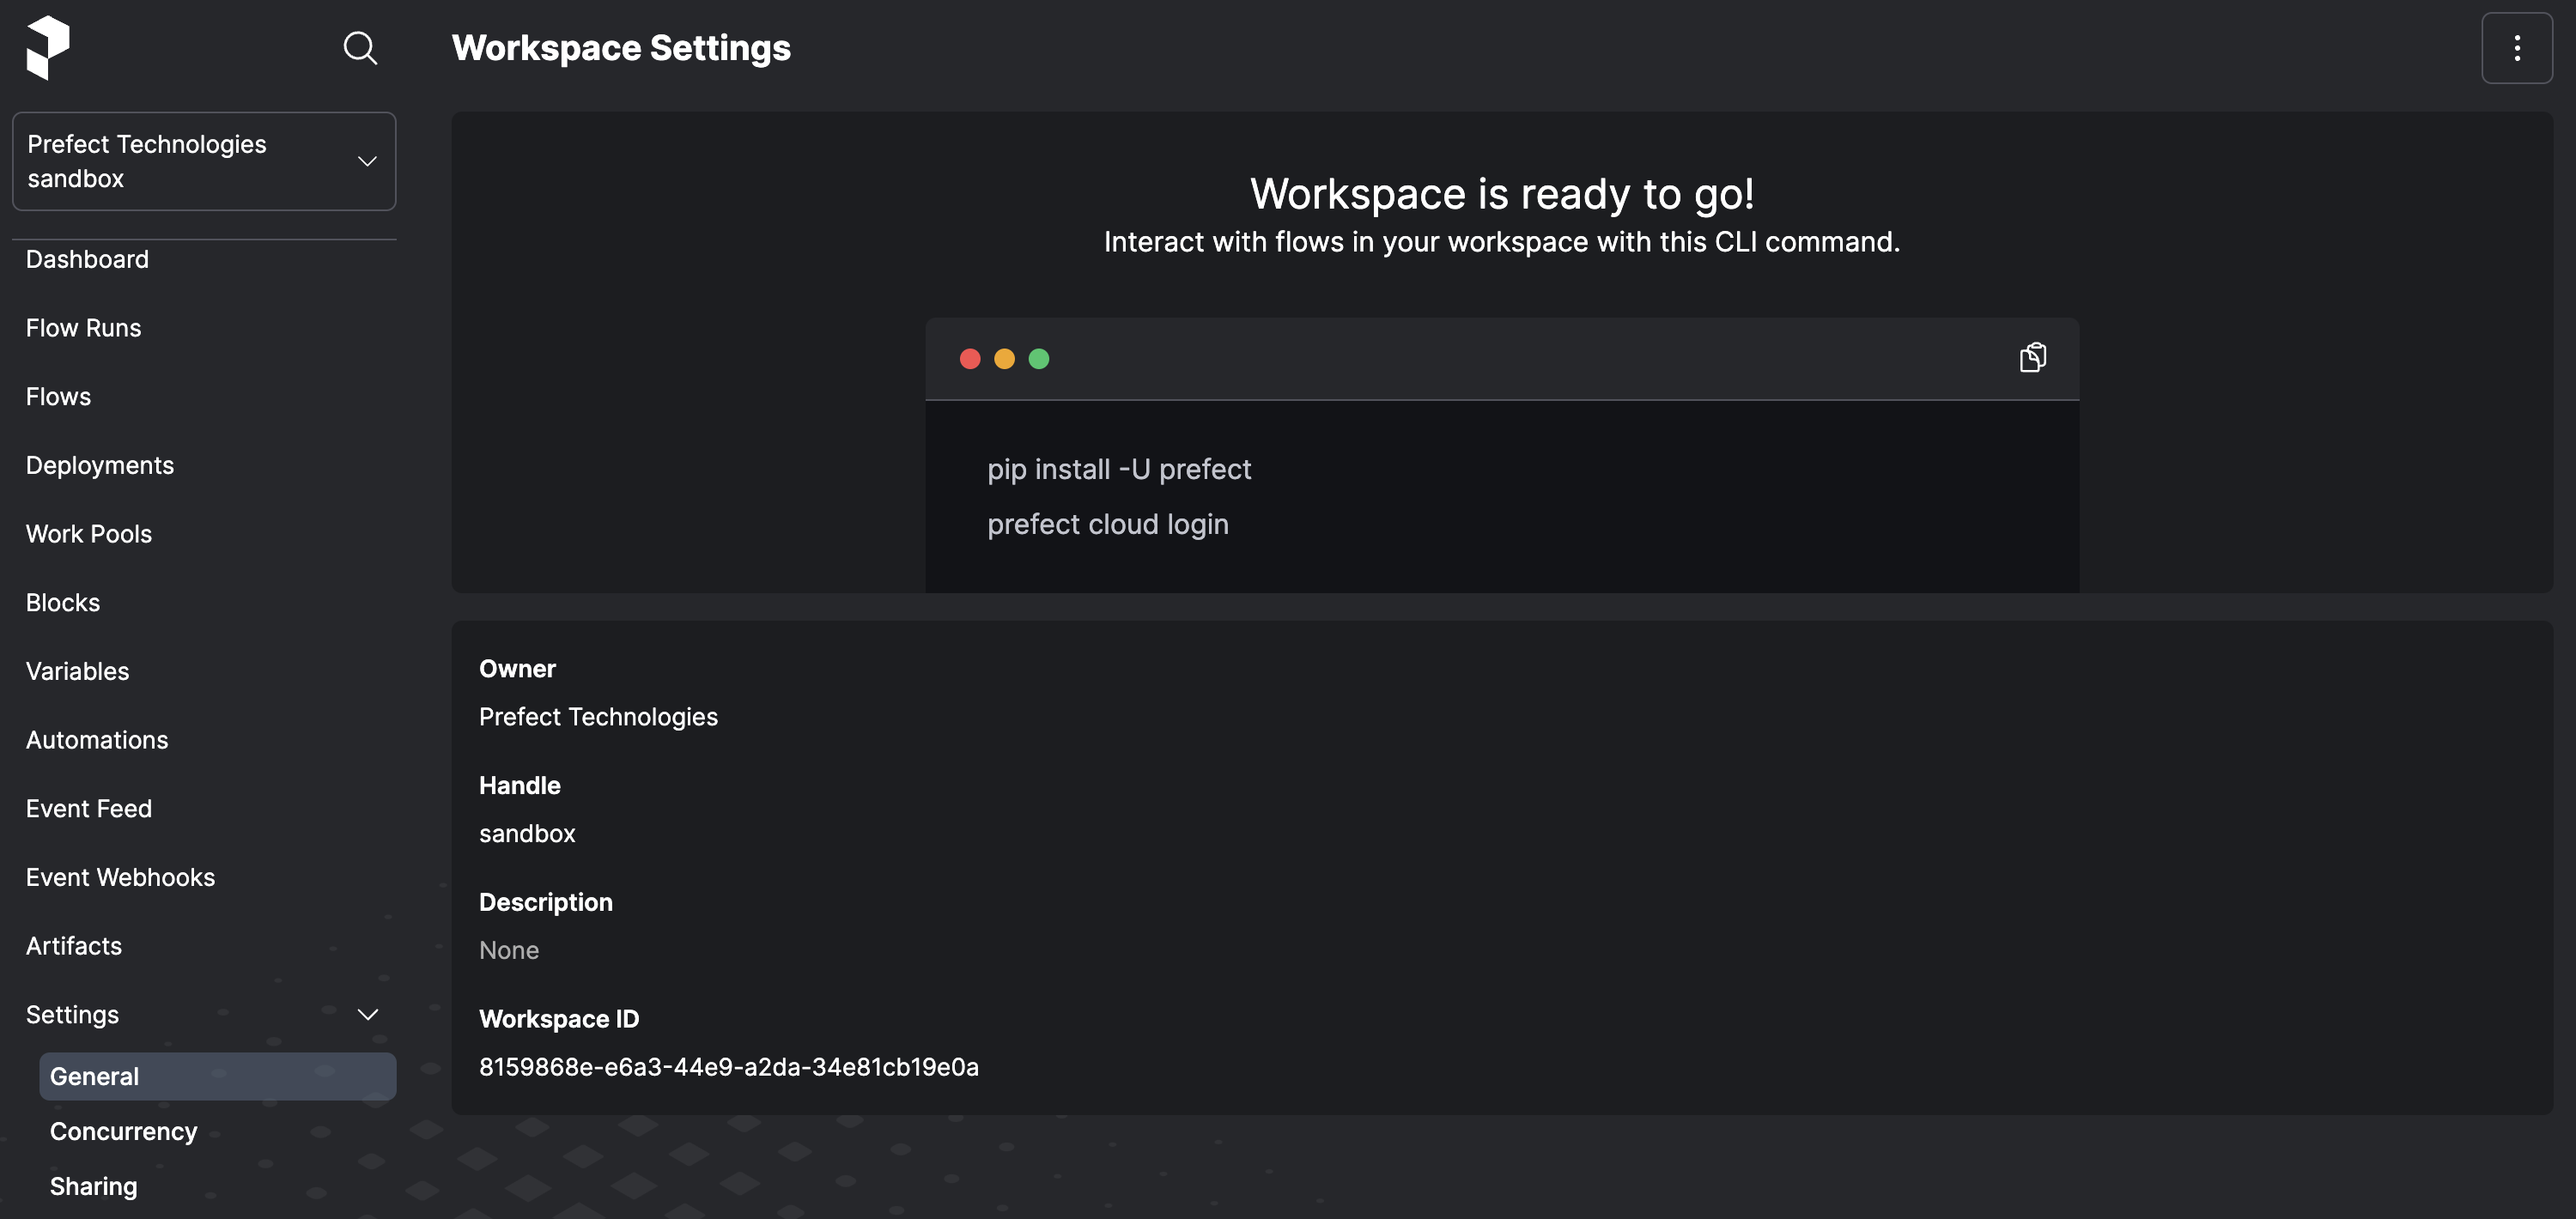
Task: Select Work Pools
Action: click(89, 534)
